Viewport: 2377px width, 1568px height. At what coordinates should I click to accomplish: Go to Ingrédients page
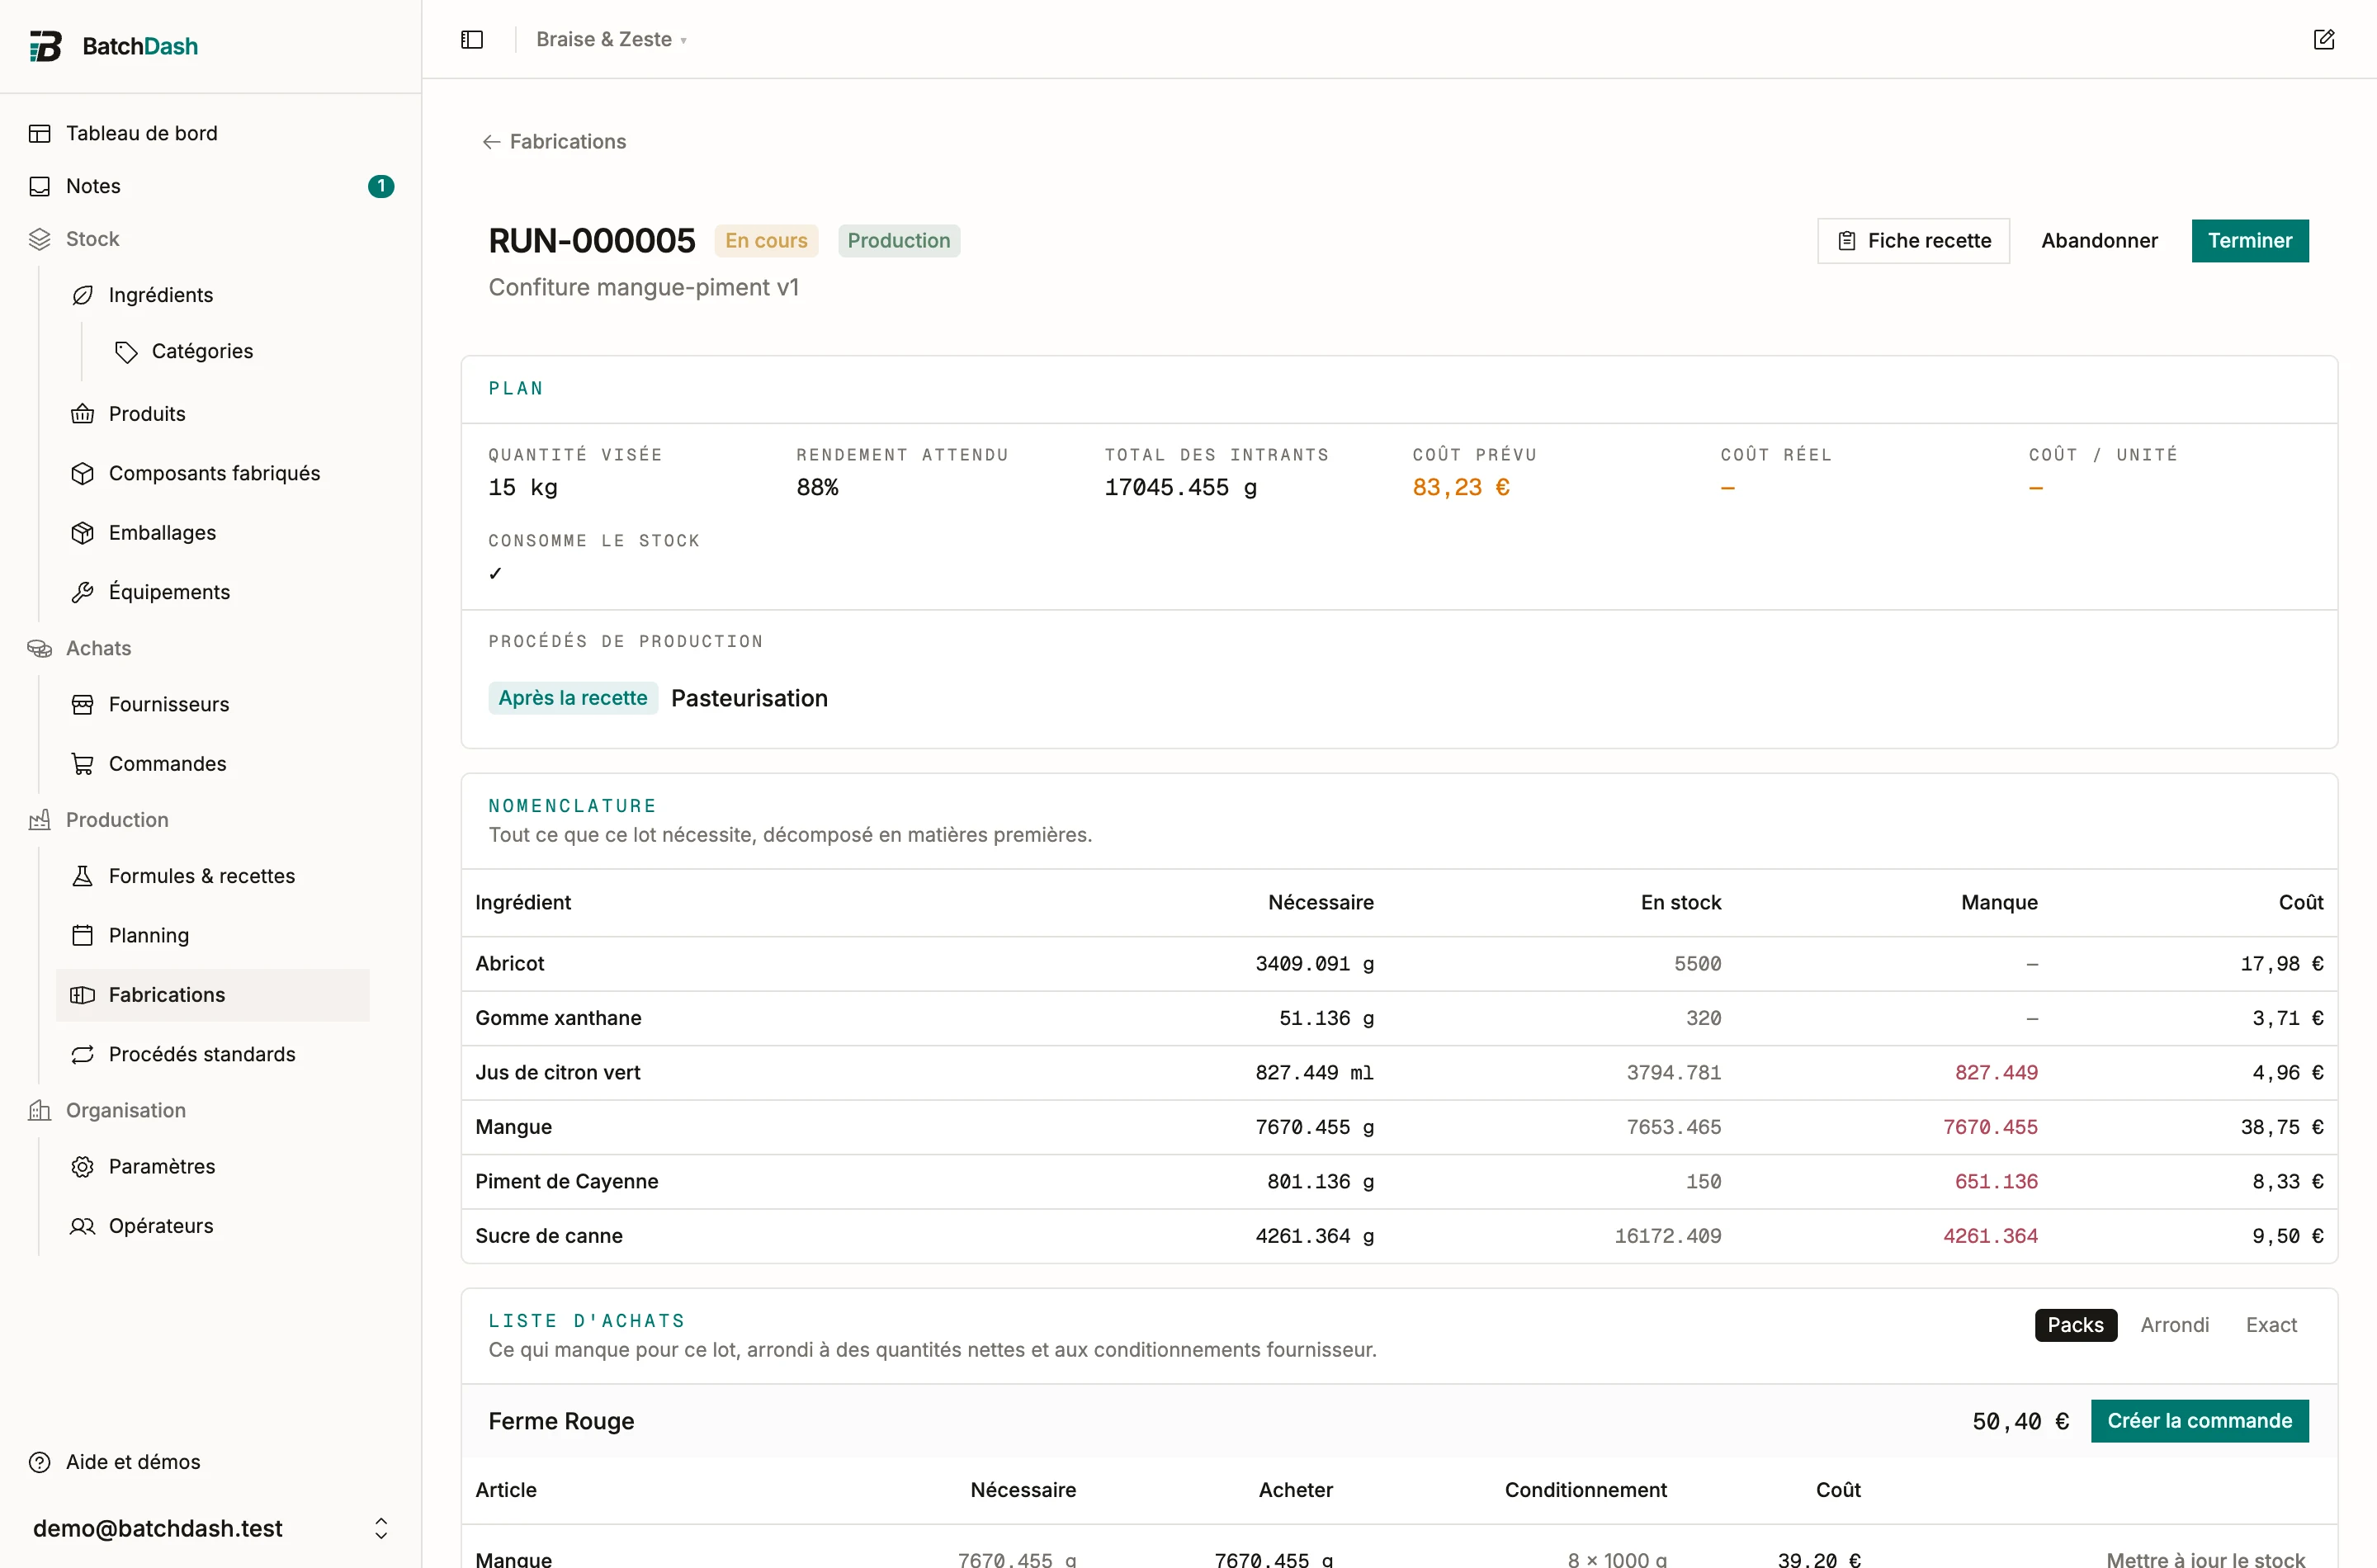click(213, 295)
